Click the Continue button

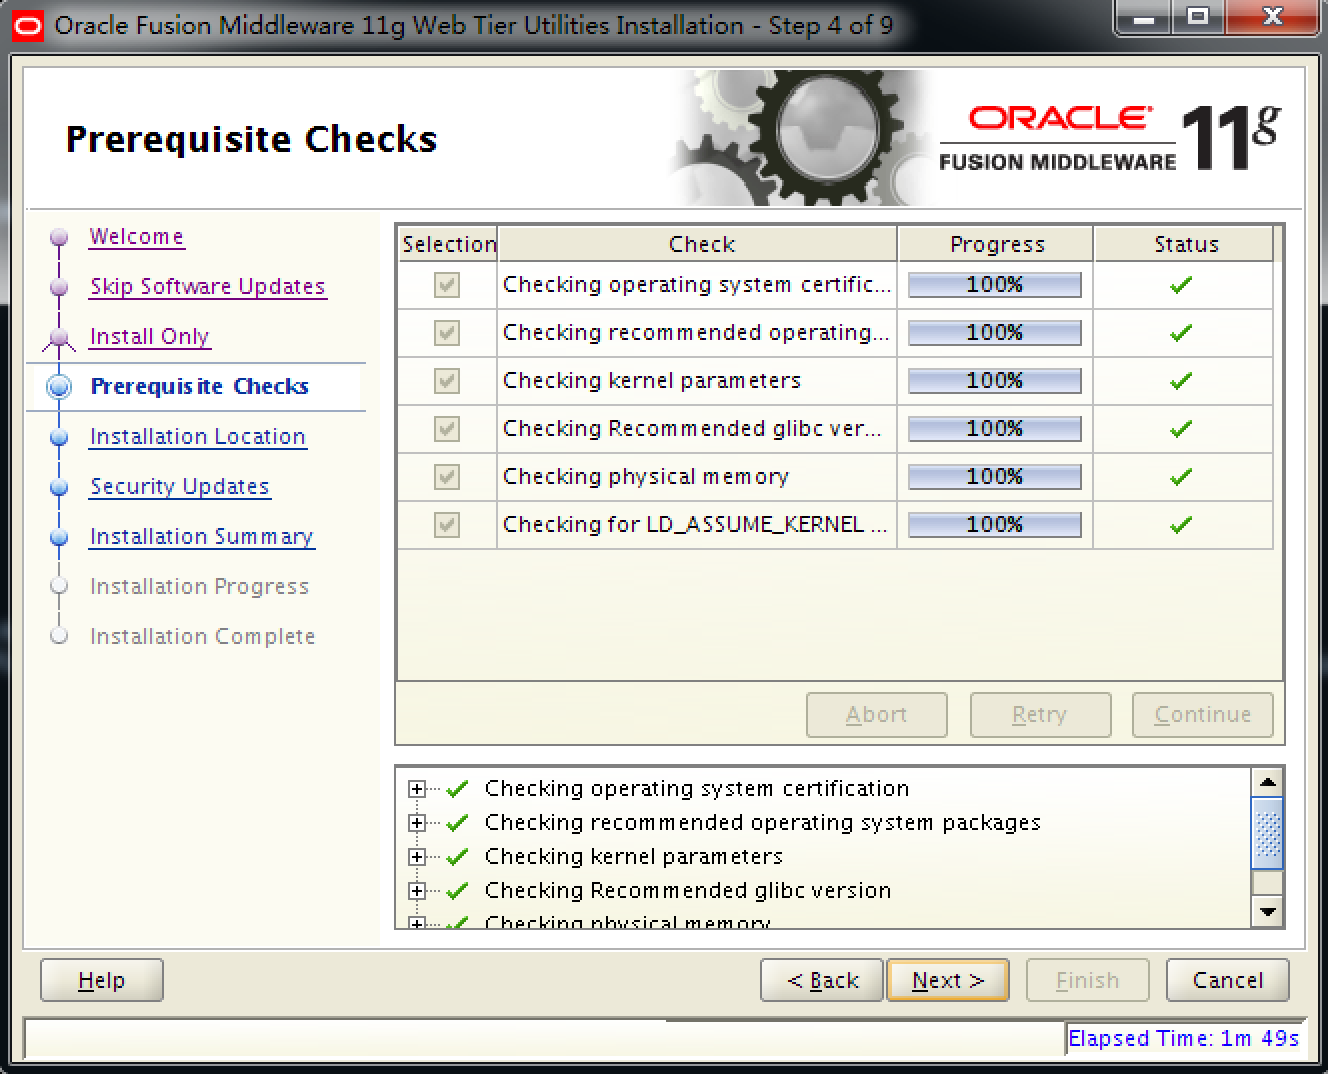tap(1203, 715)
